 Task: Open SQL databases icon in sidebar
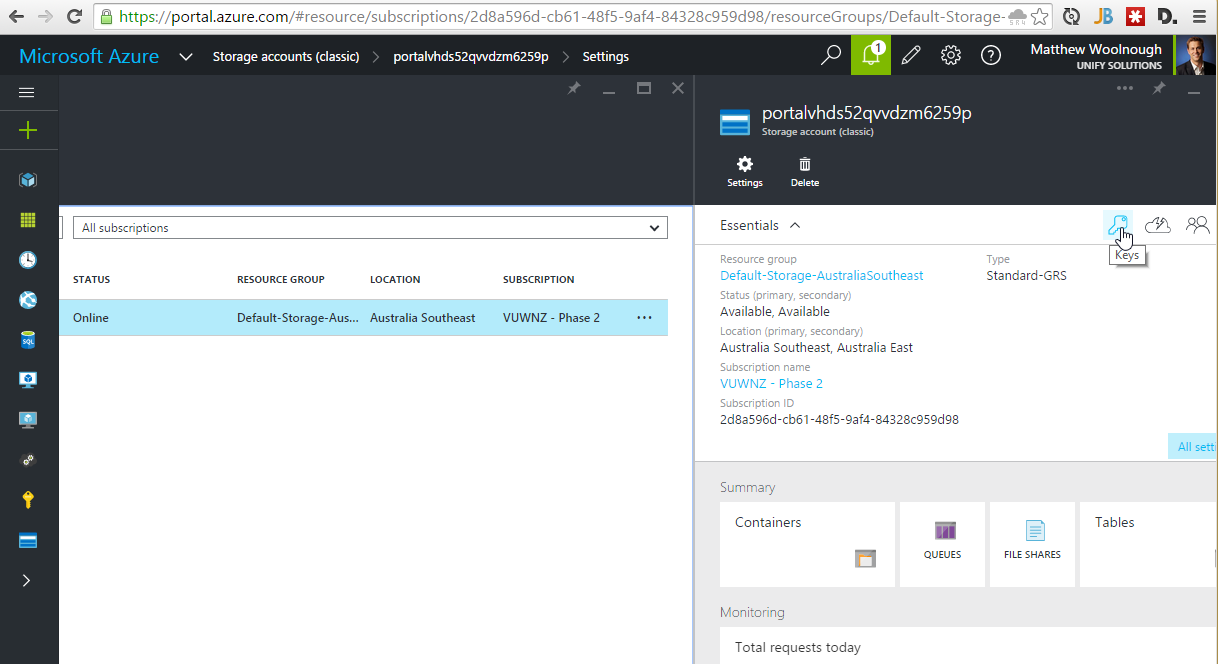[x=28, y=340]
